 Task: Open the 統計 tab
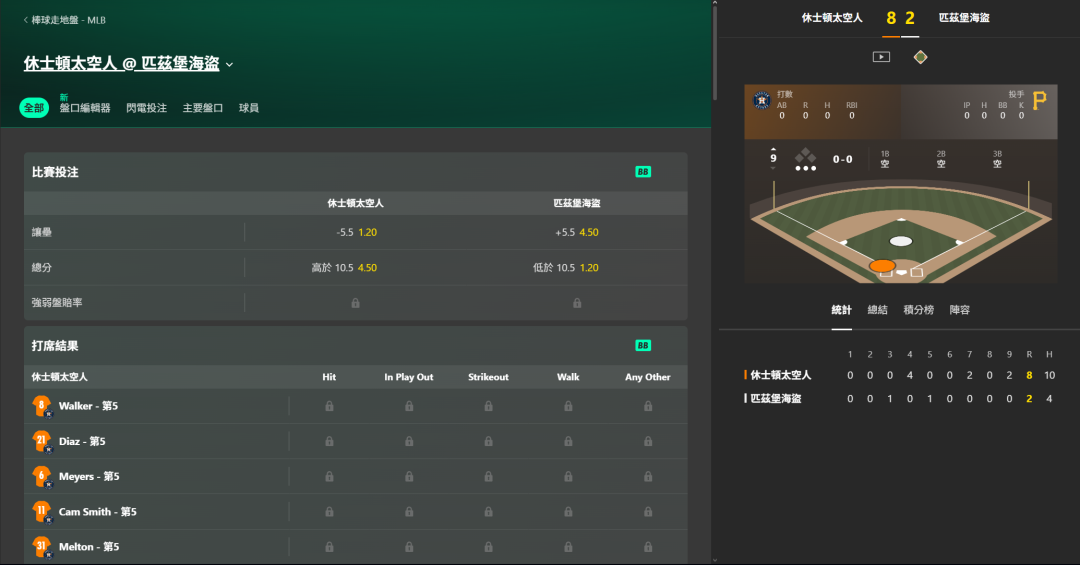click(x=841, y=310)
